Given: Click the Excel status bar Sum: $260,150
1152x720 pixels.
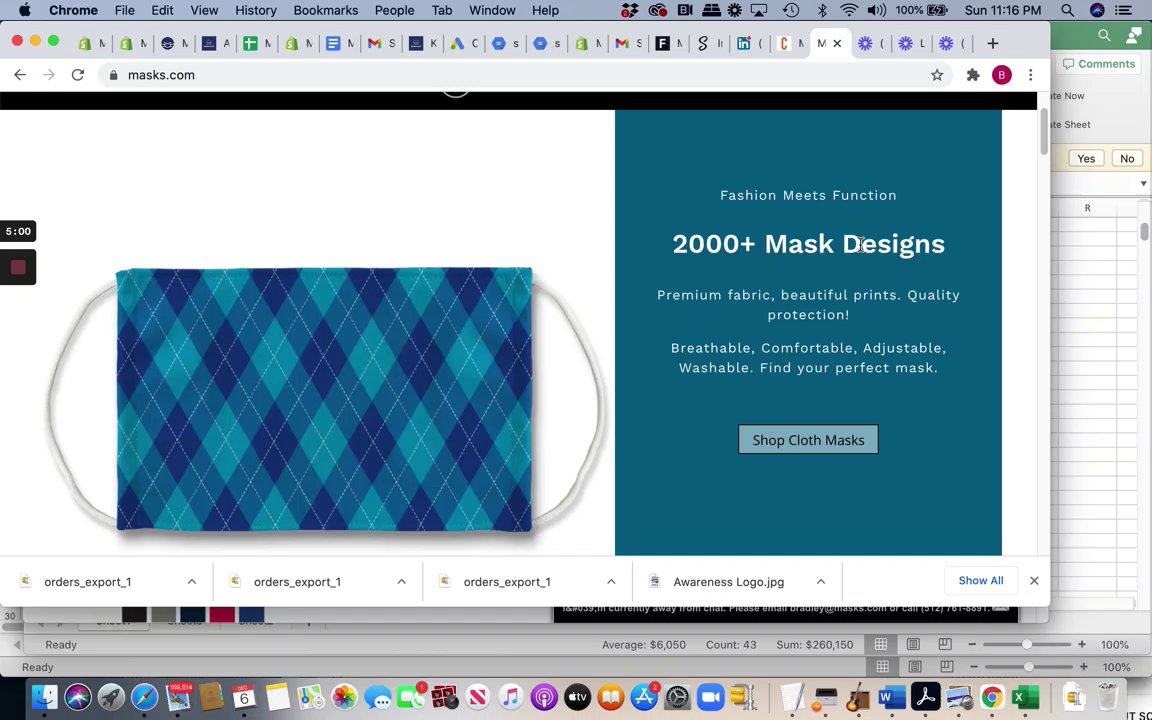Looking at the screenshot, I should click(815, 644).
